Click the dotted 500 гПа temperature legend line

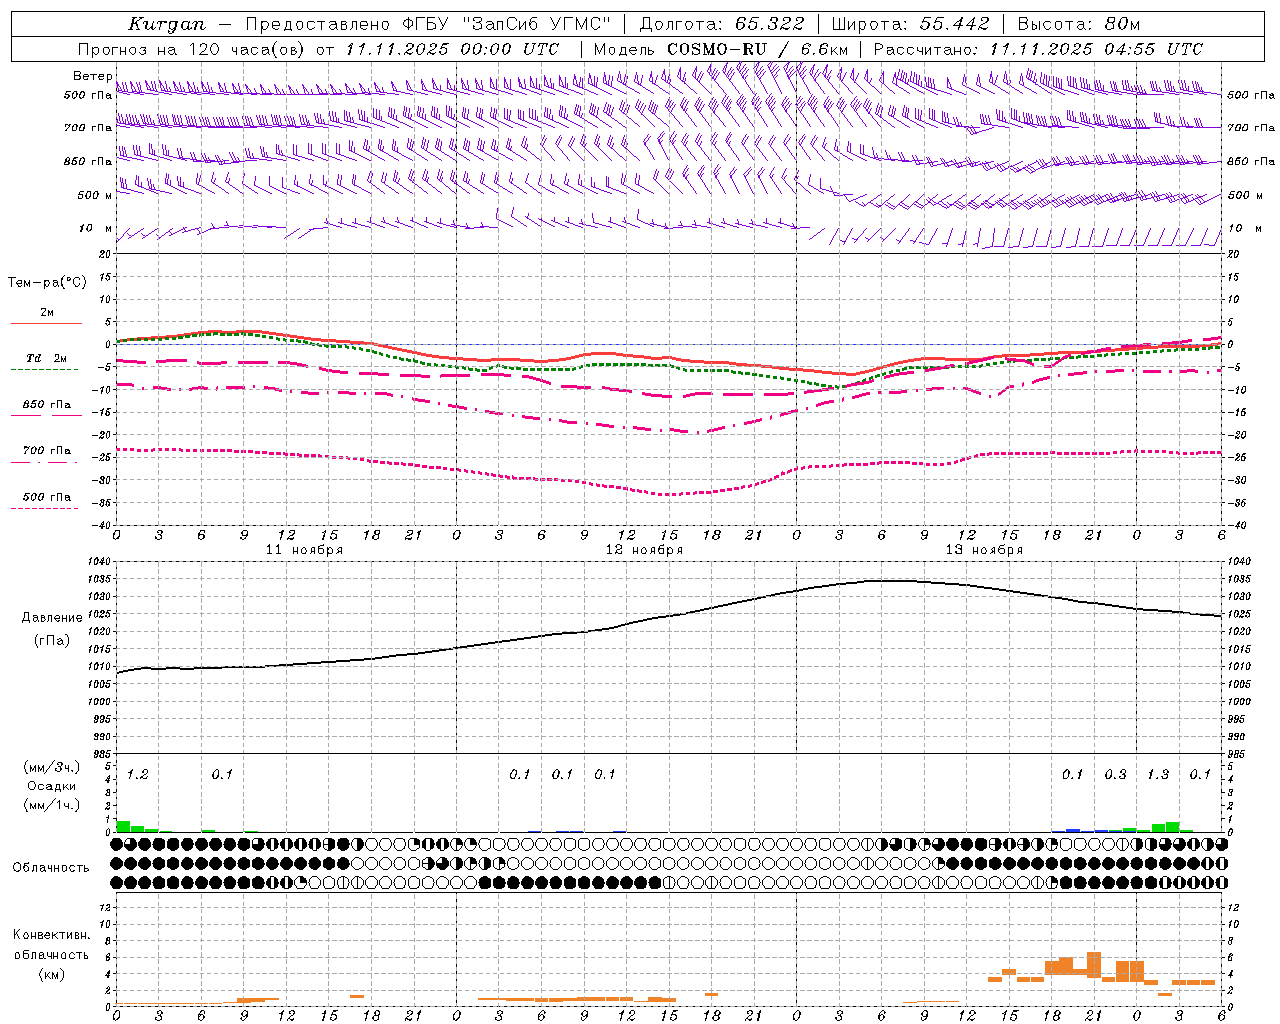(x=44, y=508)
